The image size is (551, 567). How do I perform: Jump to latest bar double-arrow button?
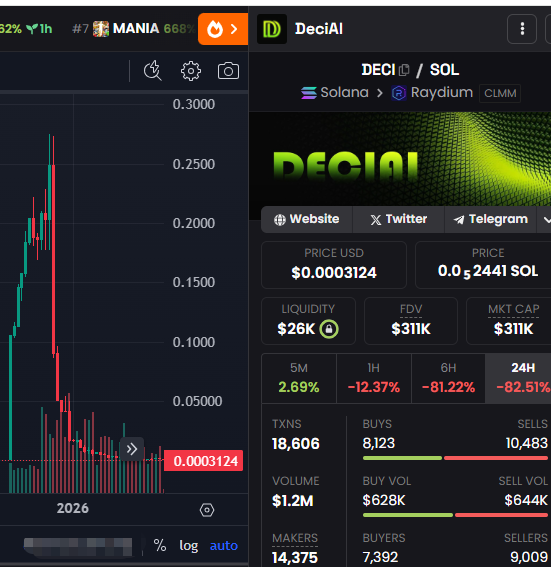[132, 449]
